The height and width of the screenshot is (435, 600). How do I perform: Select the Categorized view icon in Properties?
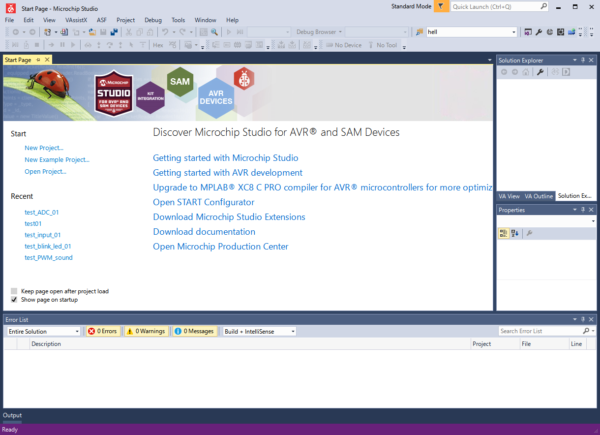click(x=504, y=233)
